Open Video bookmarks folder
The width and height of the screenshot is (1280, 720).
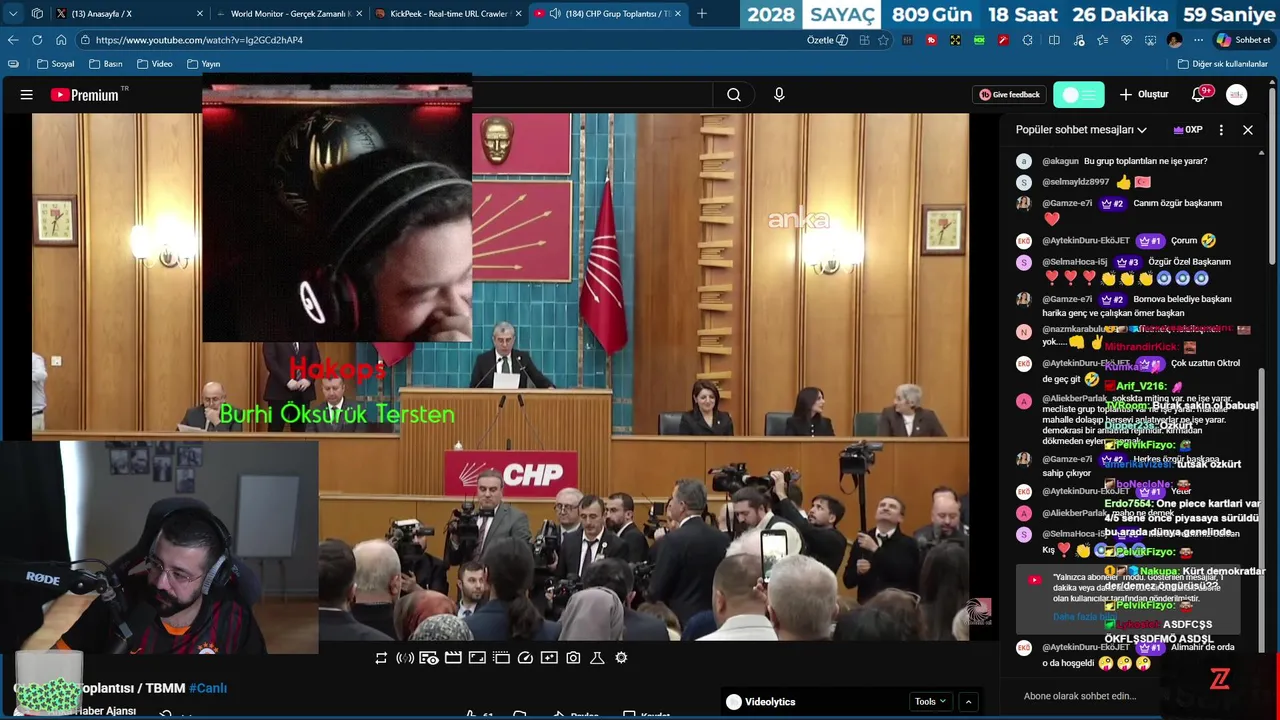[x=154, y=64]
